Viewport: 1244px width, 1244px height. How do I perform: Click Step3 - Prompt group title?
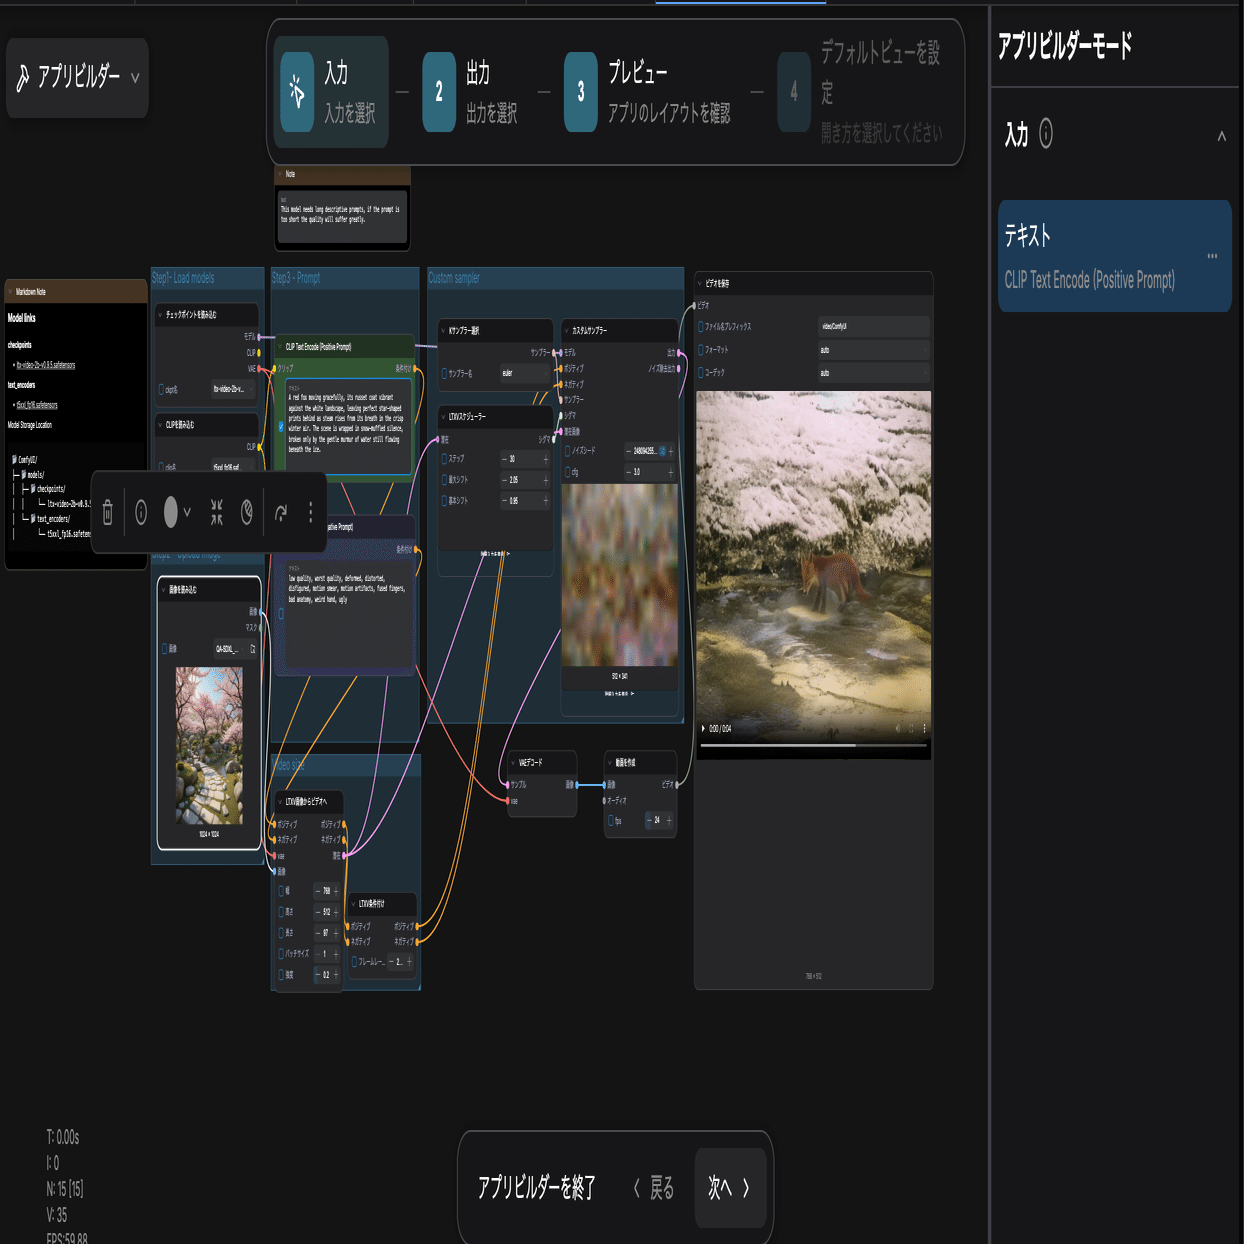click(296, 278)
